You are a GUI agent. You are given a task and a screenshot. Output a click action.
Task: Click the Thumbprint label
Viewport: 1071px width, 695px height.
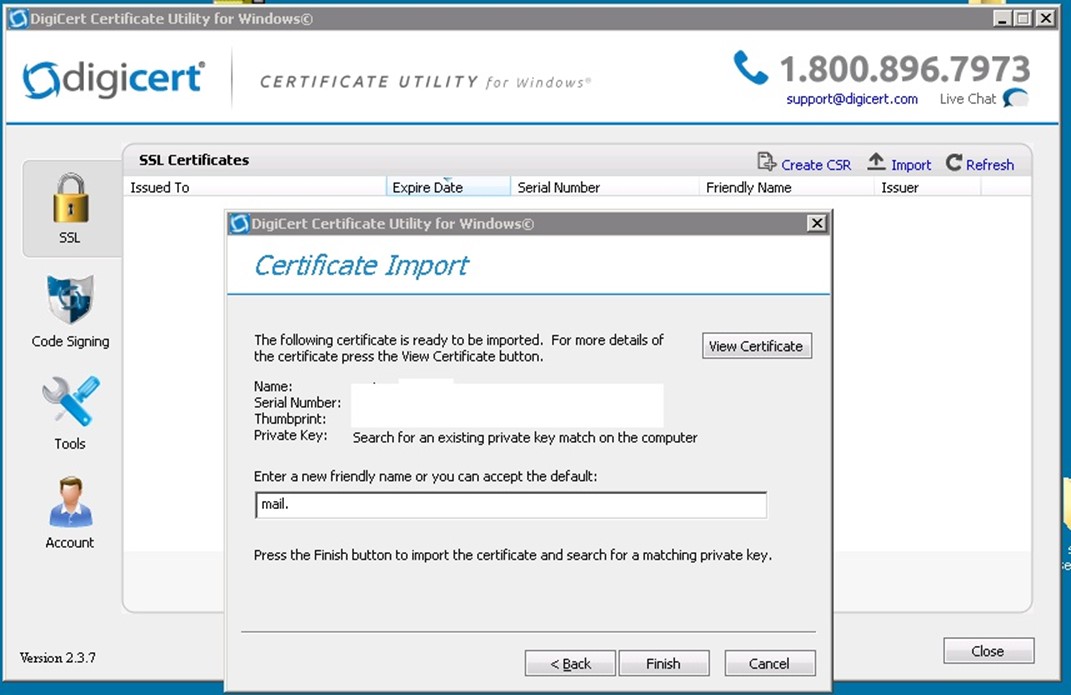click(x=290, y=419)
